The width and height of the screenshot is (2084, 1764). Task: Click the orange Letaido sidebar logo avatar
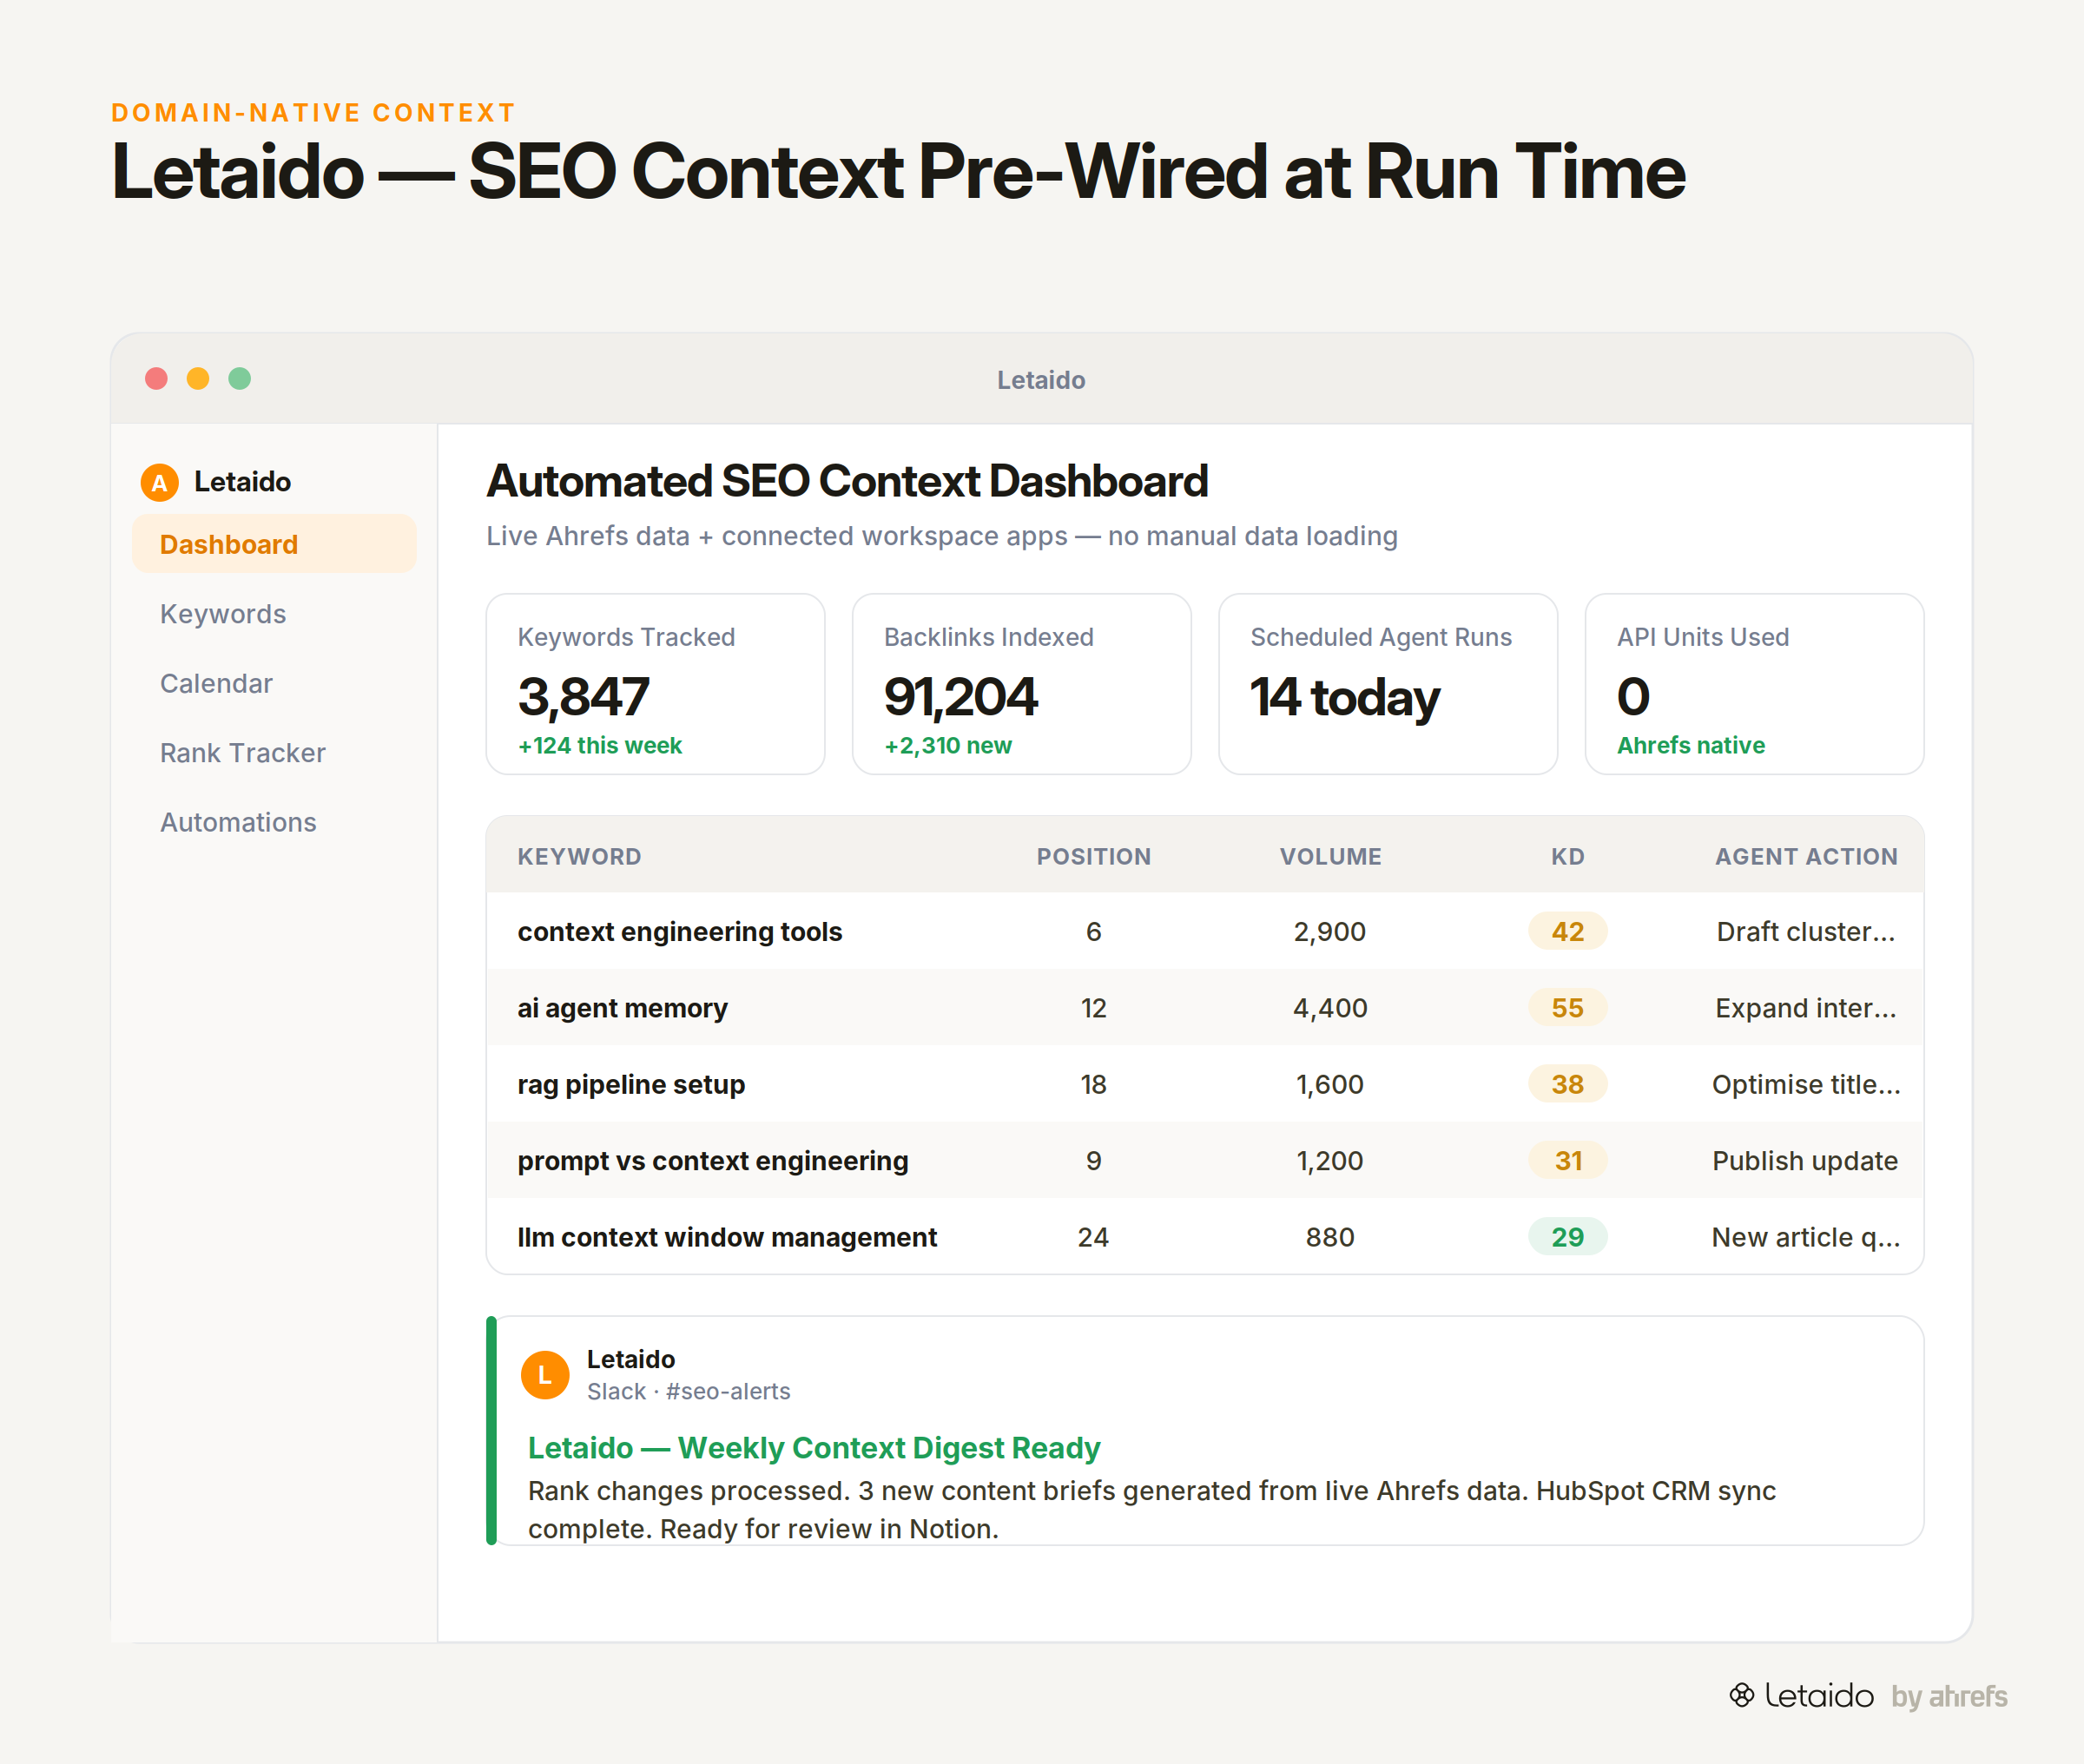pos(159,482)
